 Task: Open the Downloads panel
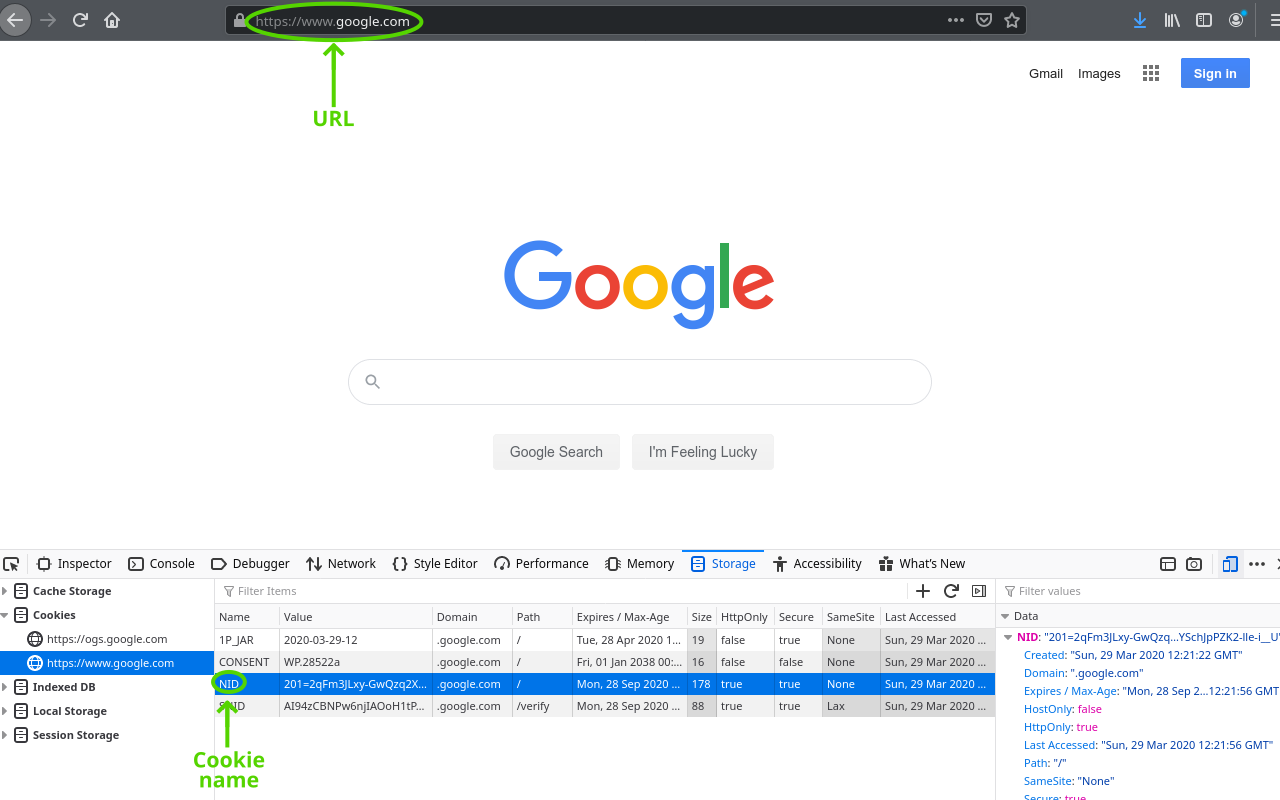tap(1140, 20)
